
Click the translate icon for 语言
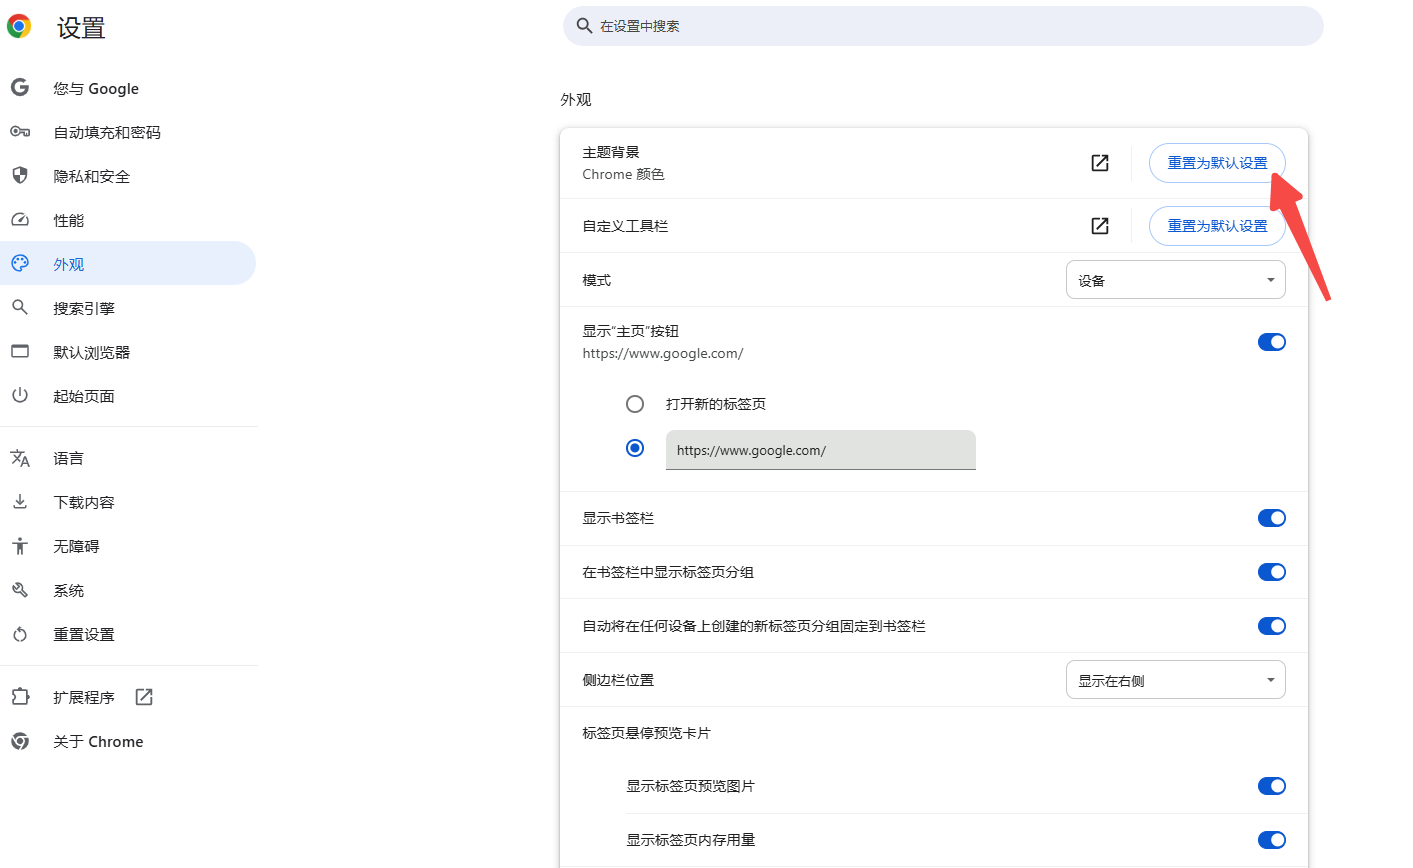click(x=20, y=458)
